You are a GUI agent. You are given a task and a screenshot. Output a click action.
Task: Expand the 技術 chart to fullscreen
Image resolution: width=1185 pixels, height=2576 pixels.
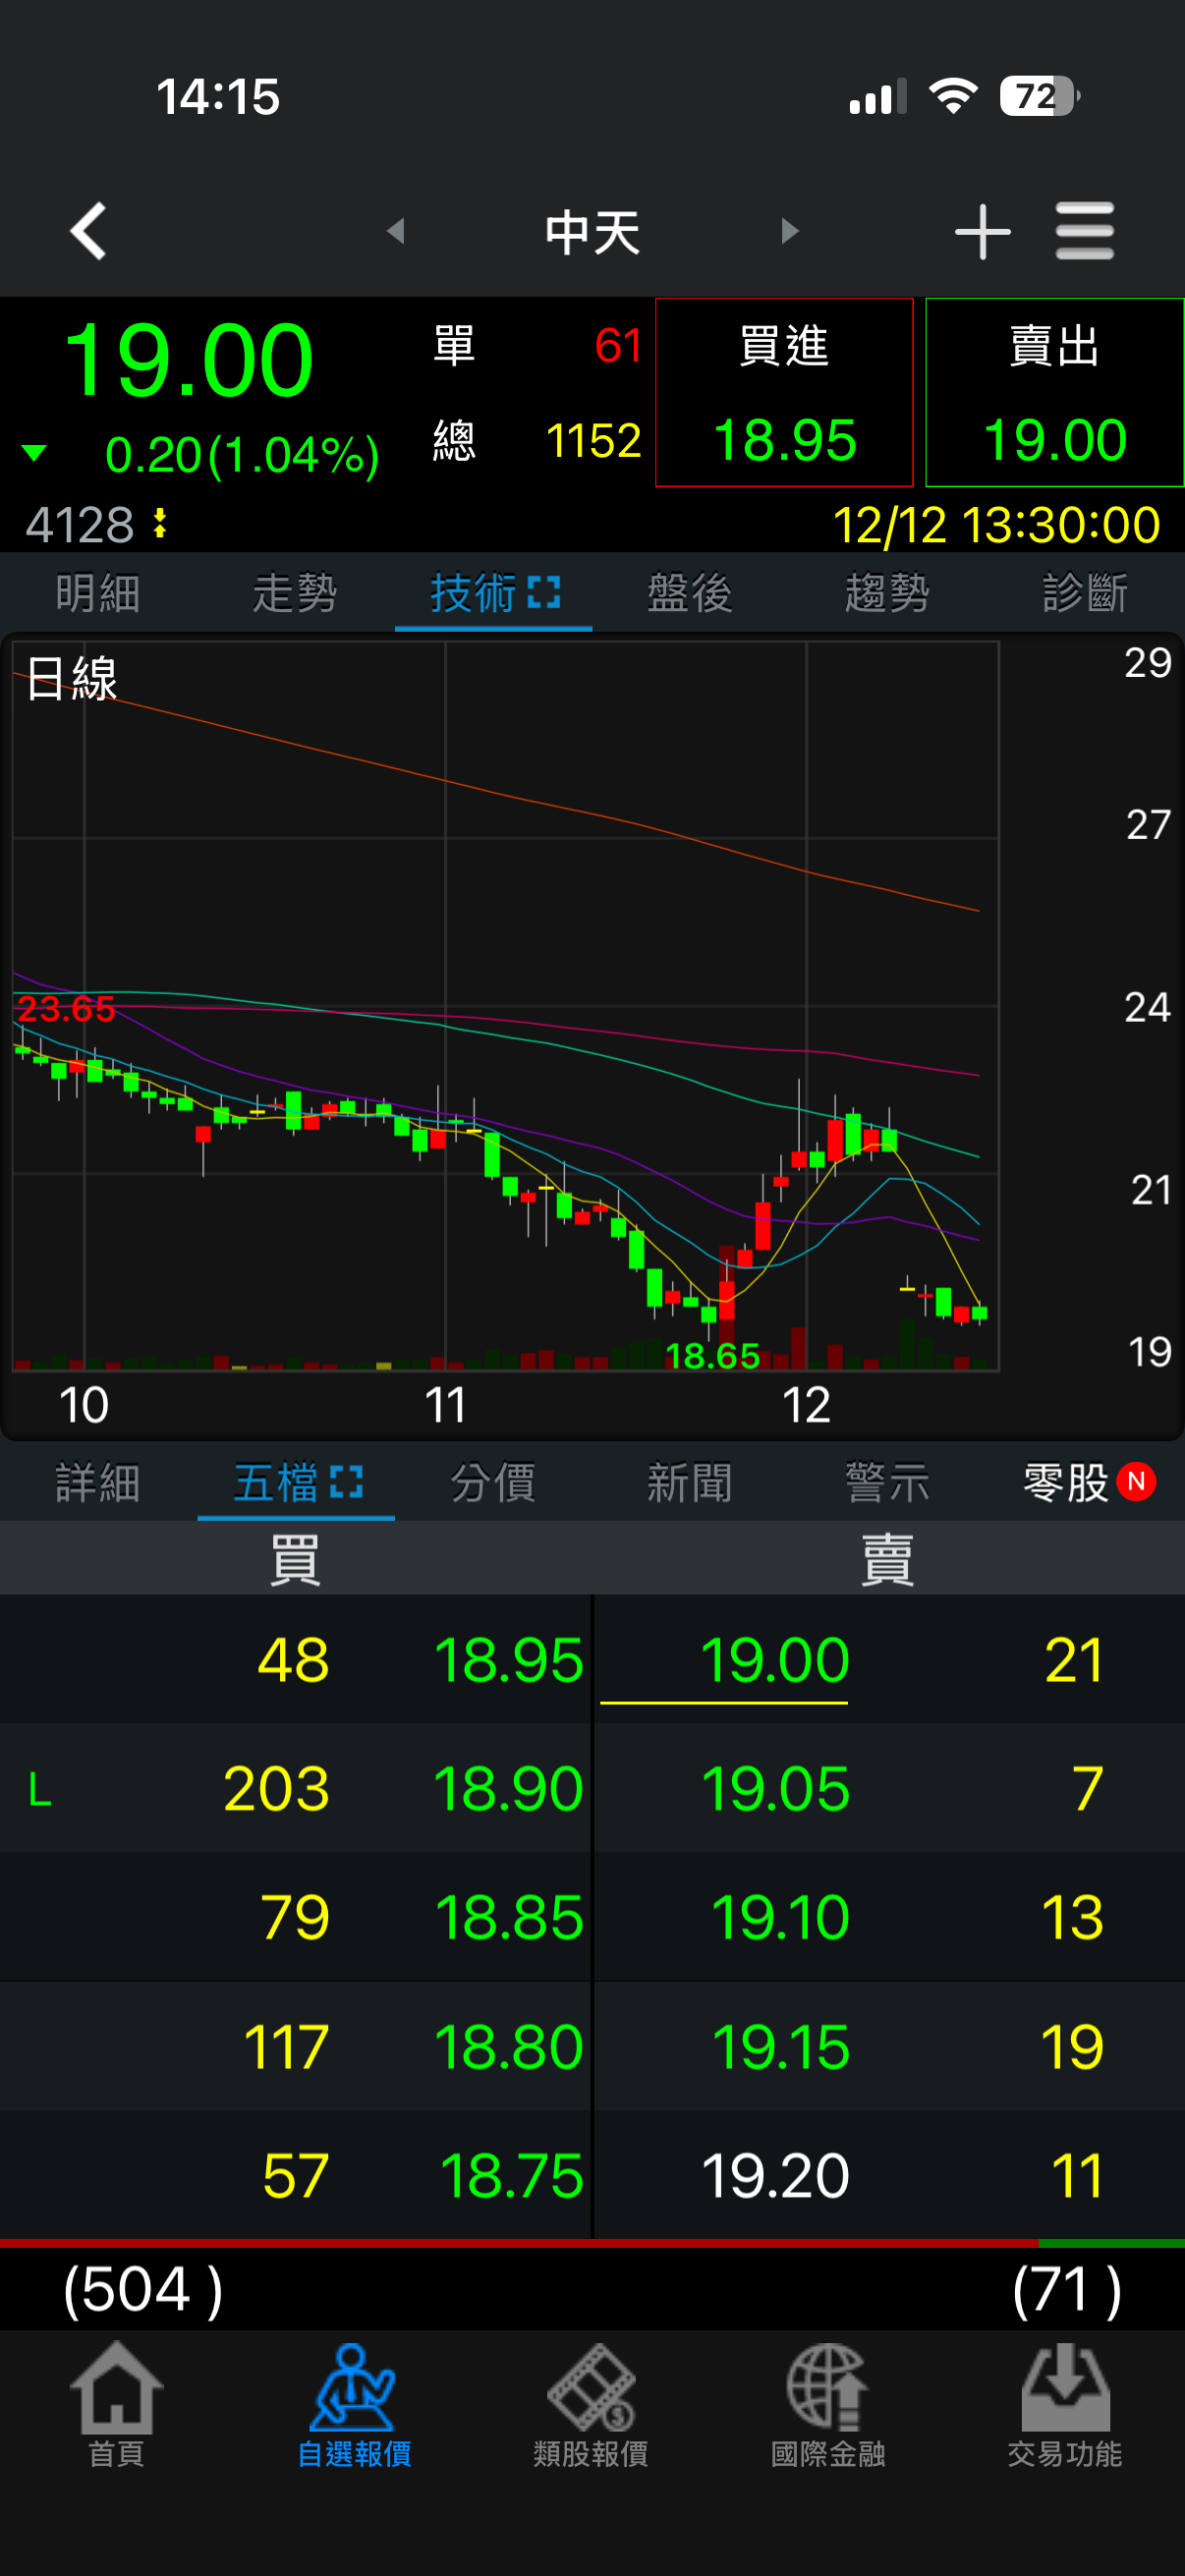click(x=543, y=592)
